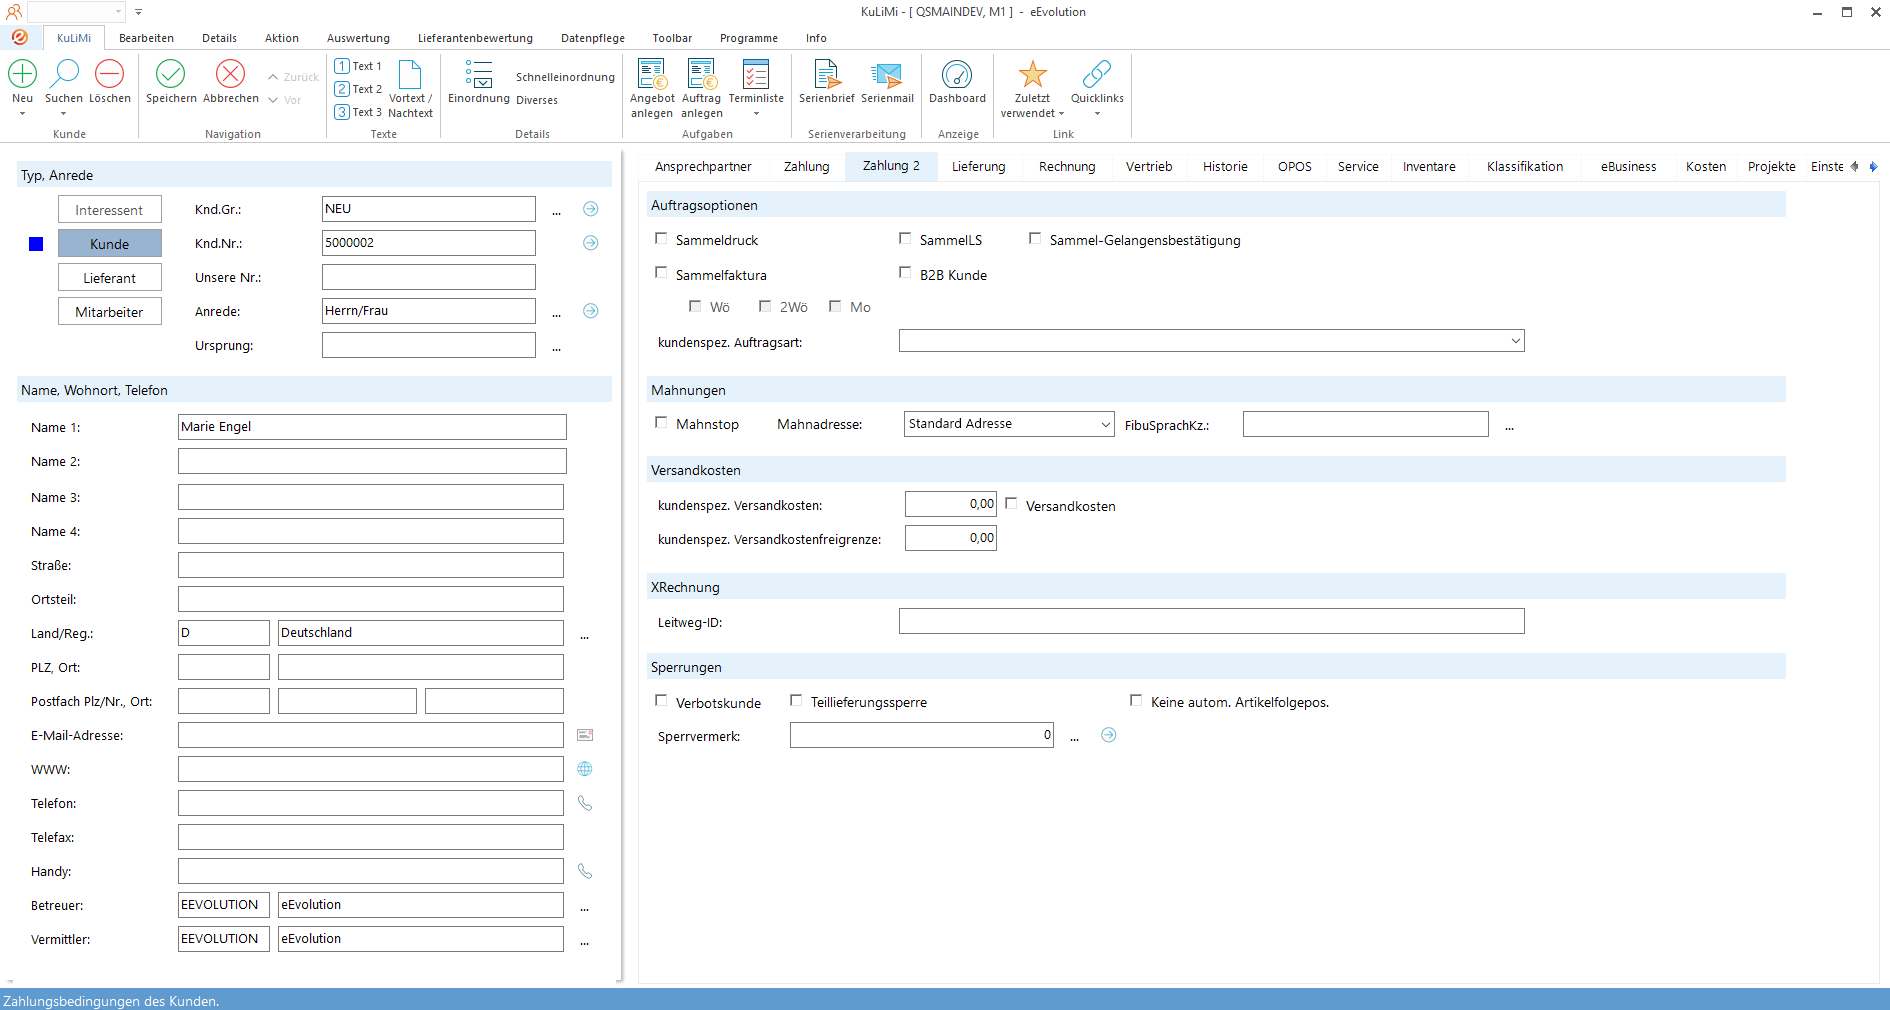Screen dimensions: 1890x1010
Task: Expand kundenspez. Auftragsart dropdown
Action: [x=1515, y=341]
